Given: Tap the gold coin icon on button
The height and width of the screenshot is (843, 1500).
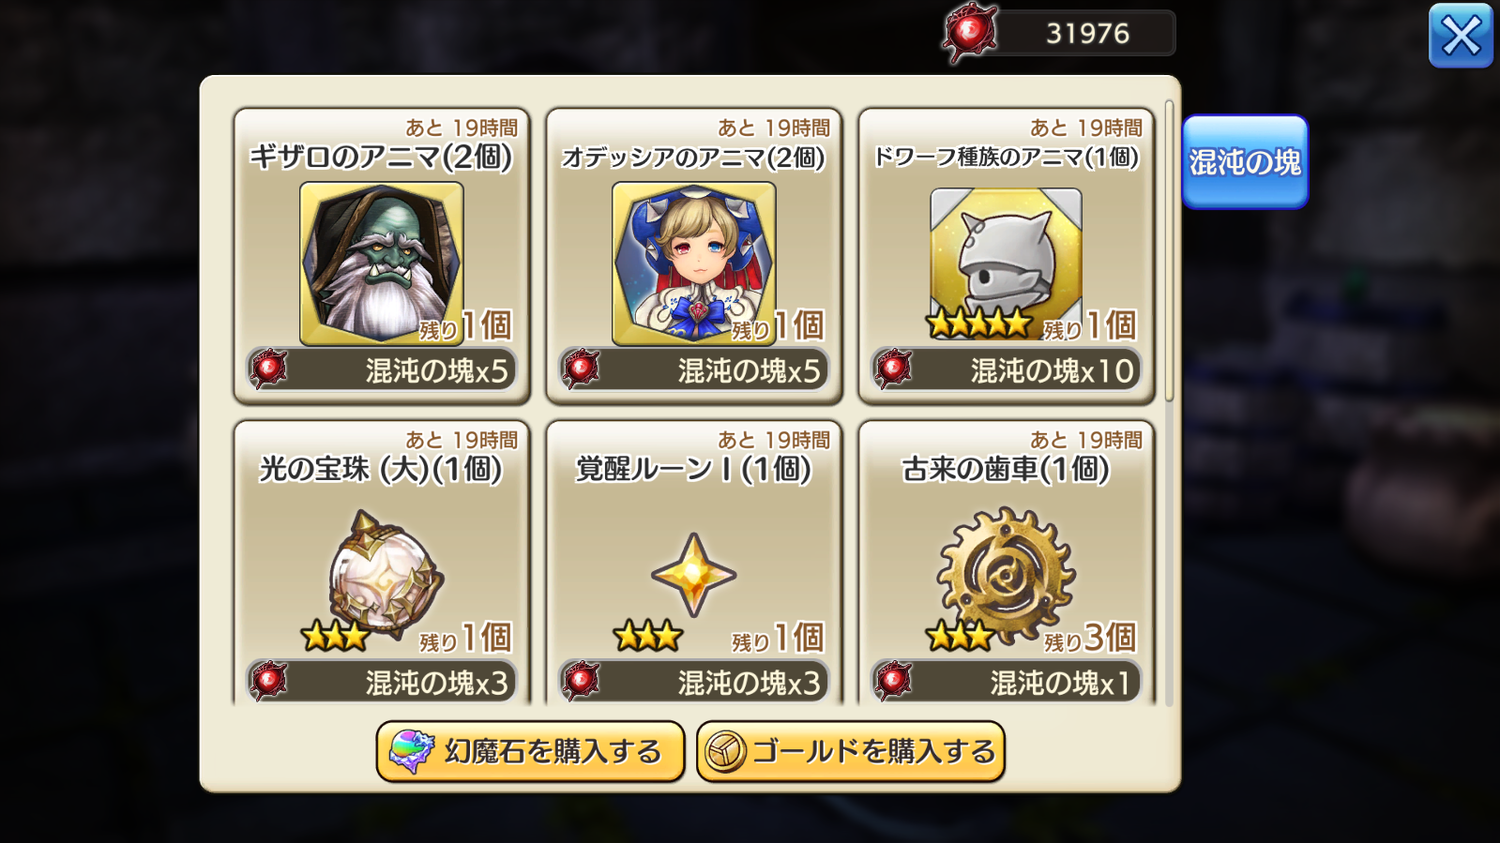Looking at the screenshot, I should (726, 752).
